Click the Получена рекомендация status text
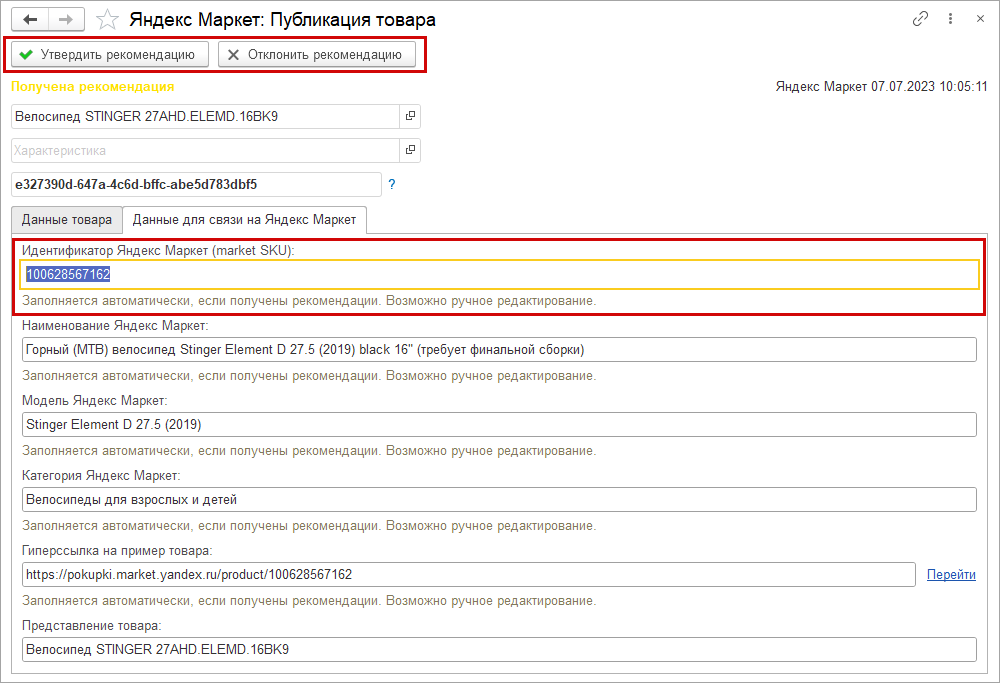The image size is (1000, 683). tap(92, 87)
